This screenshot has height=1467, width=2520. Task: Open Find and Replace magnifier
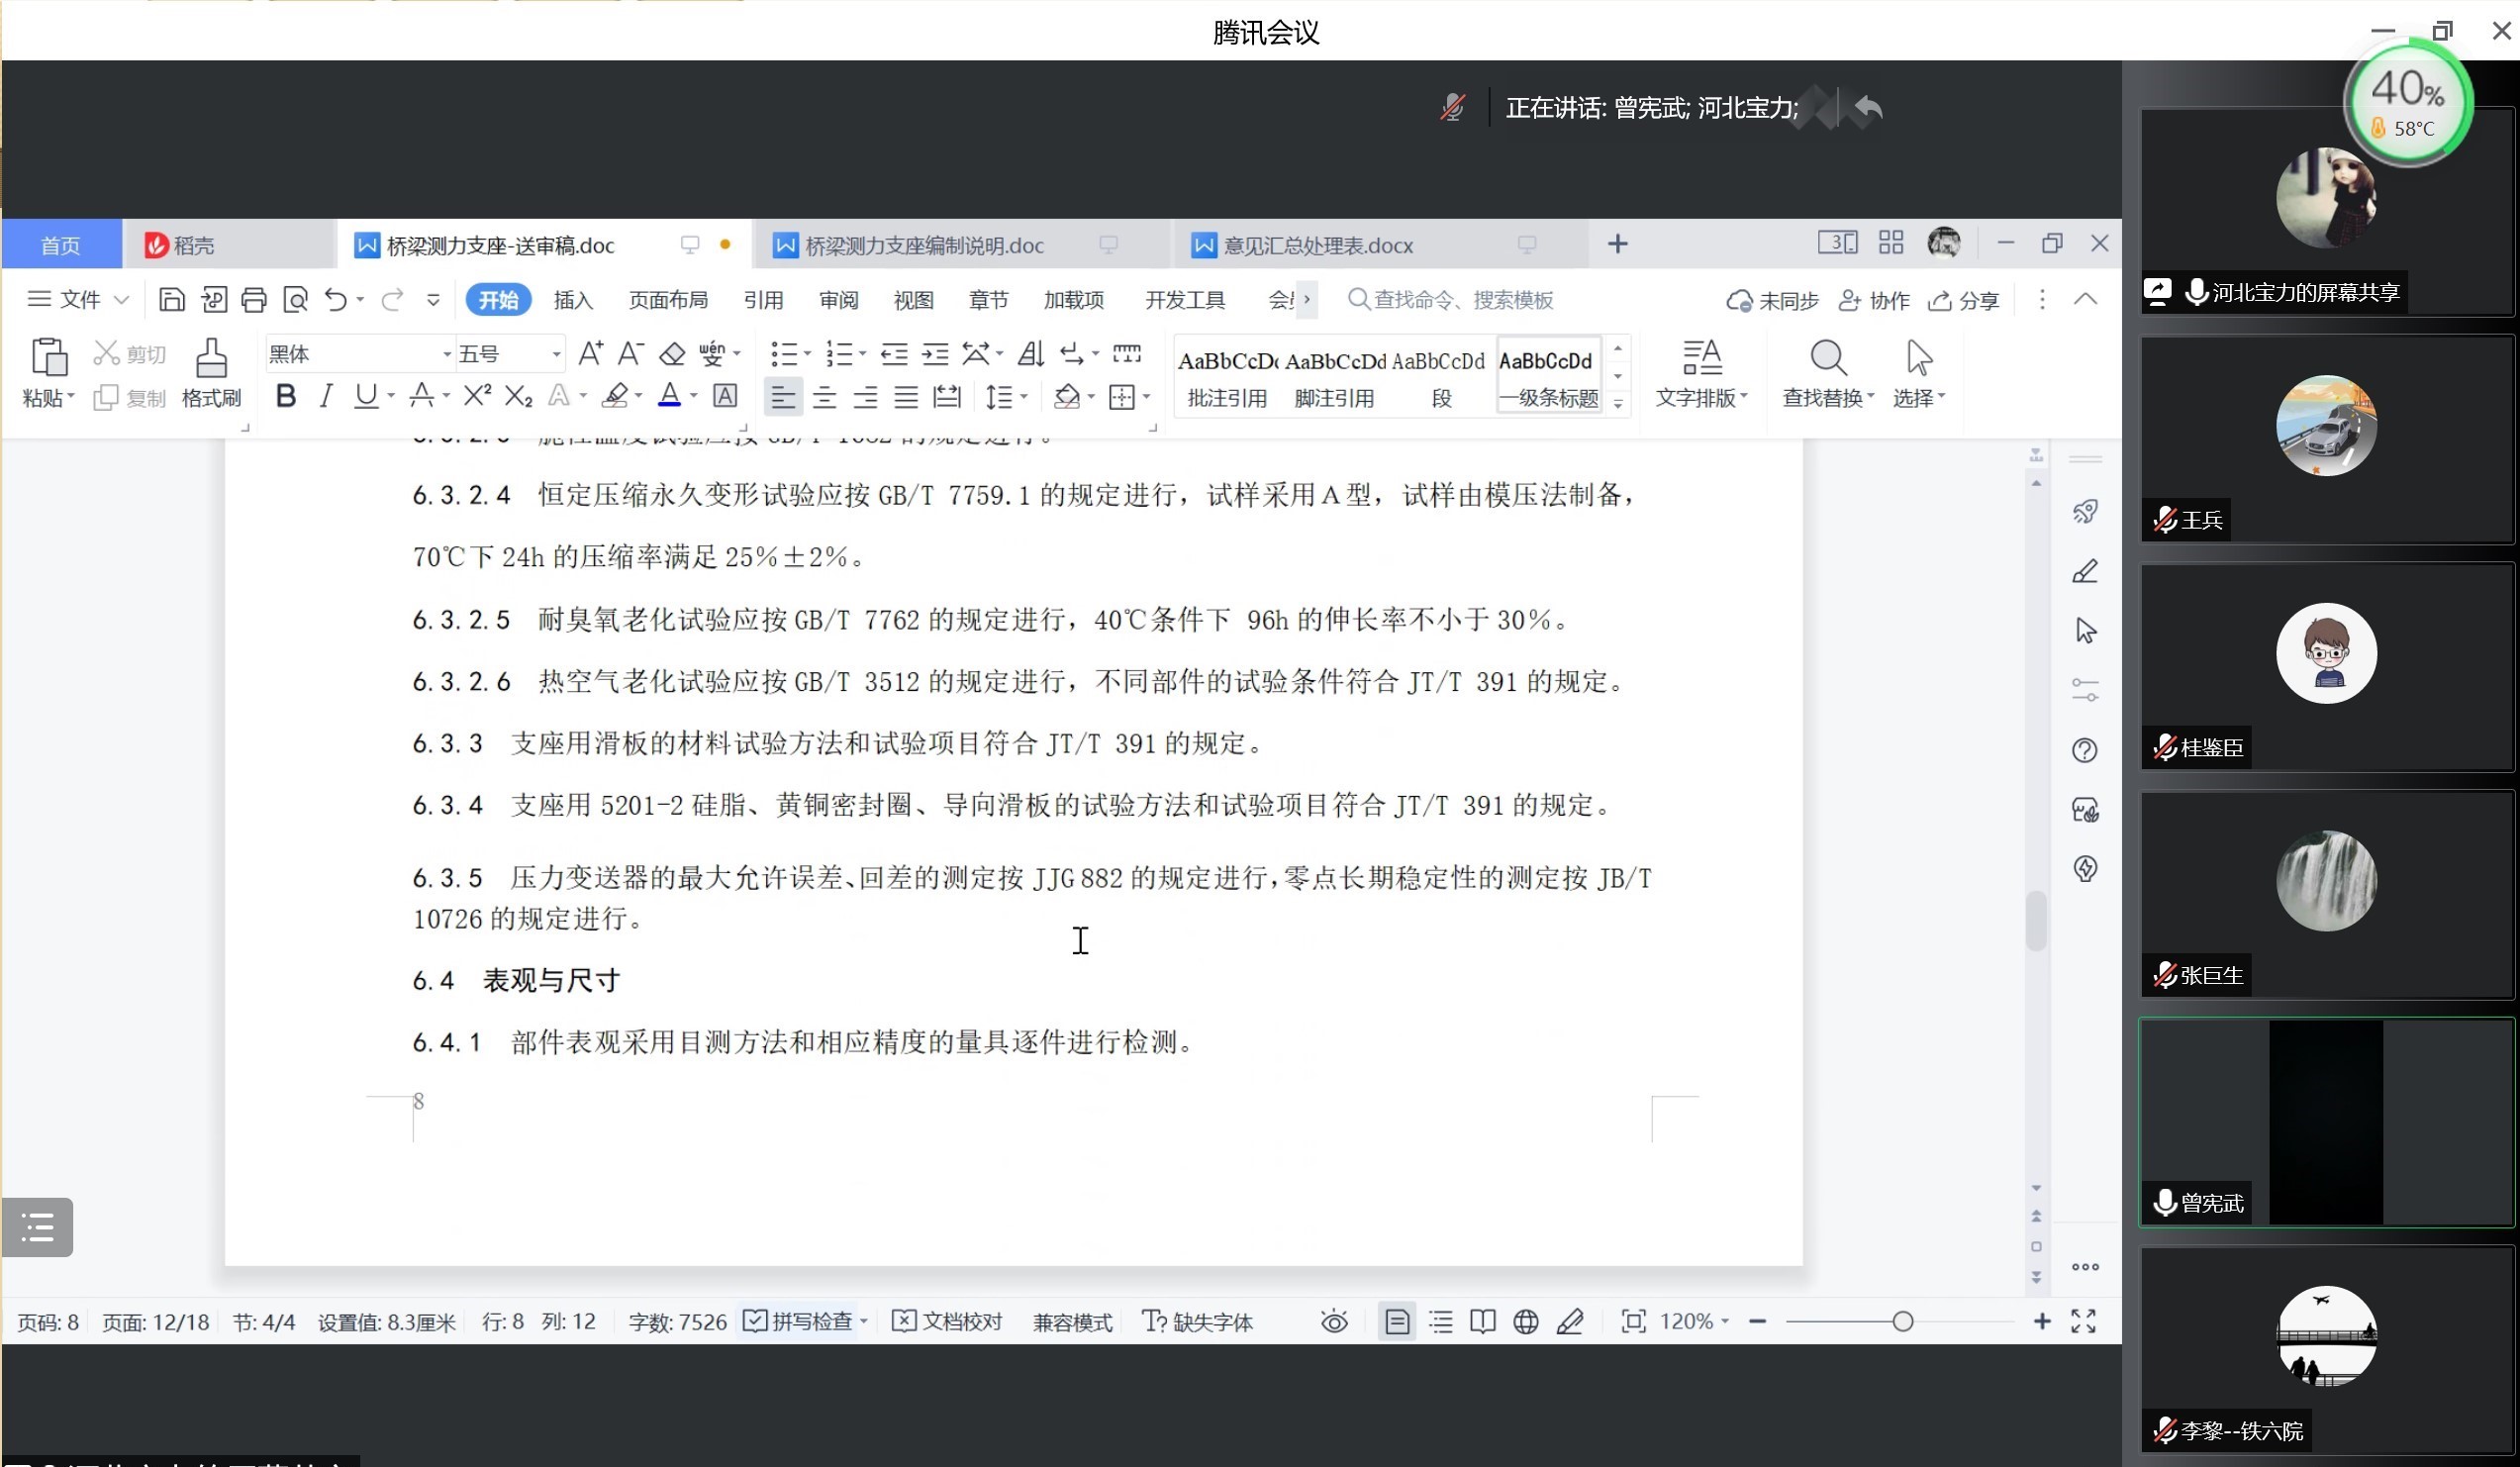coord(1828,358)
